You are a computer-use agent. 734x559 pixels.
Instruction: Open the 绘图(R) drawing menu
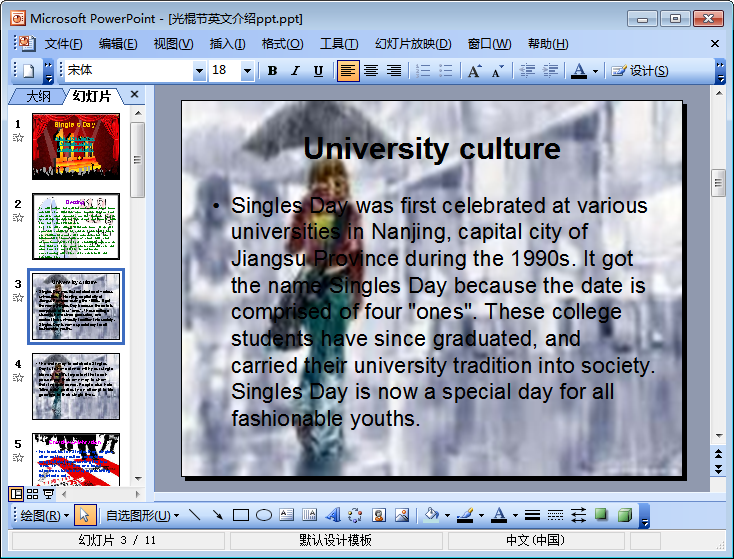click(x=44, y=515)
